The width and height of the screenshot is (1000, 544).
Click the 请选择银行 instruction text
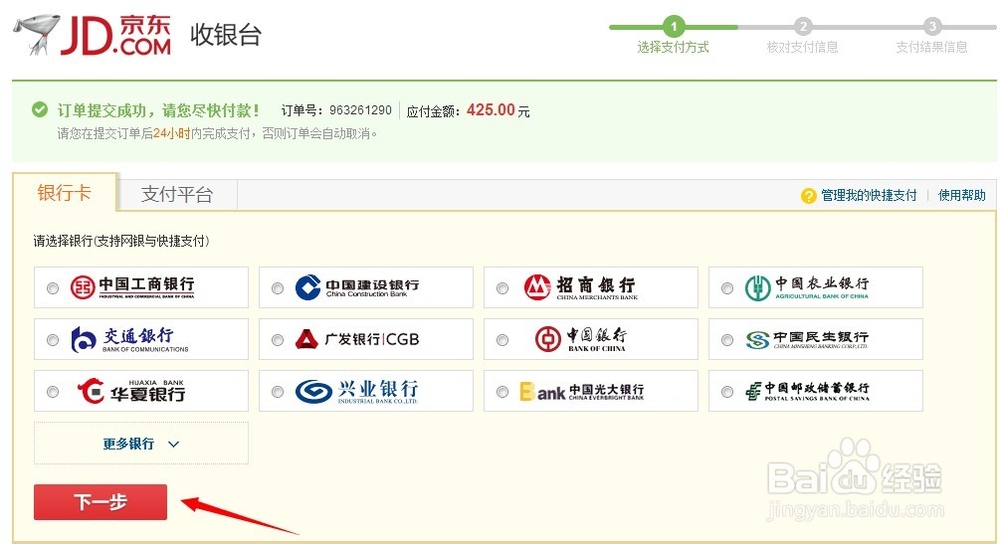pos(121,241)
